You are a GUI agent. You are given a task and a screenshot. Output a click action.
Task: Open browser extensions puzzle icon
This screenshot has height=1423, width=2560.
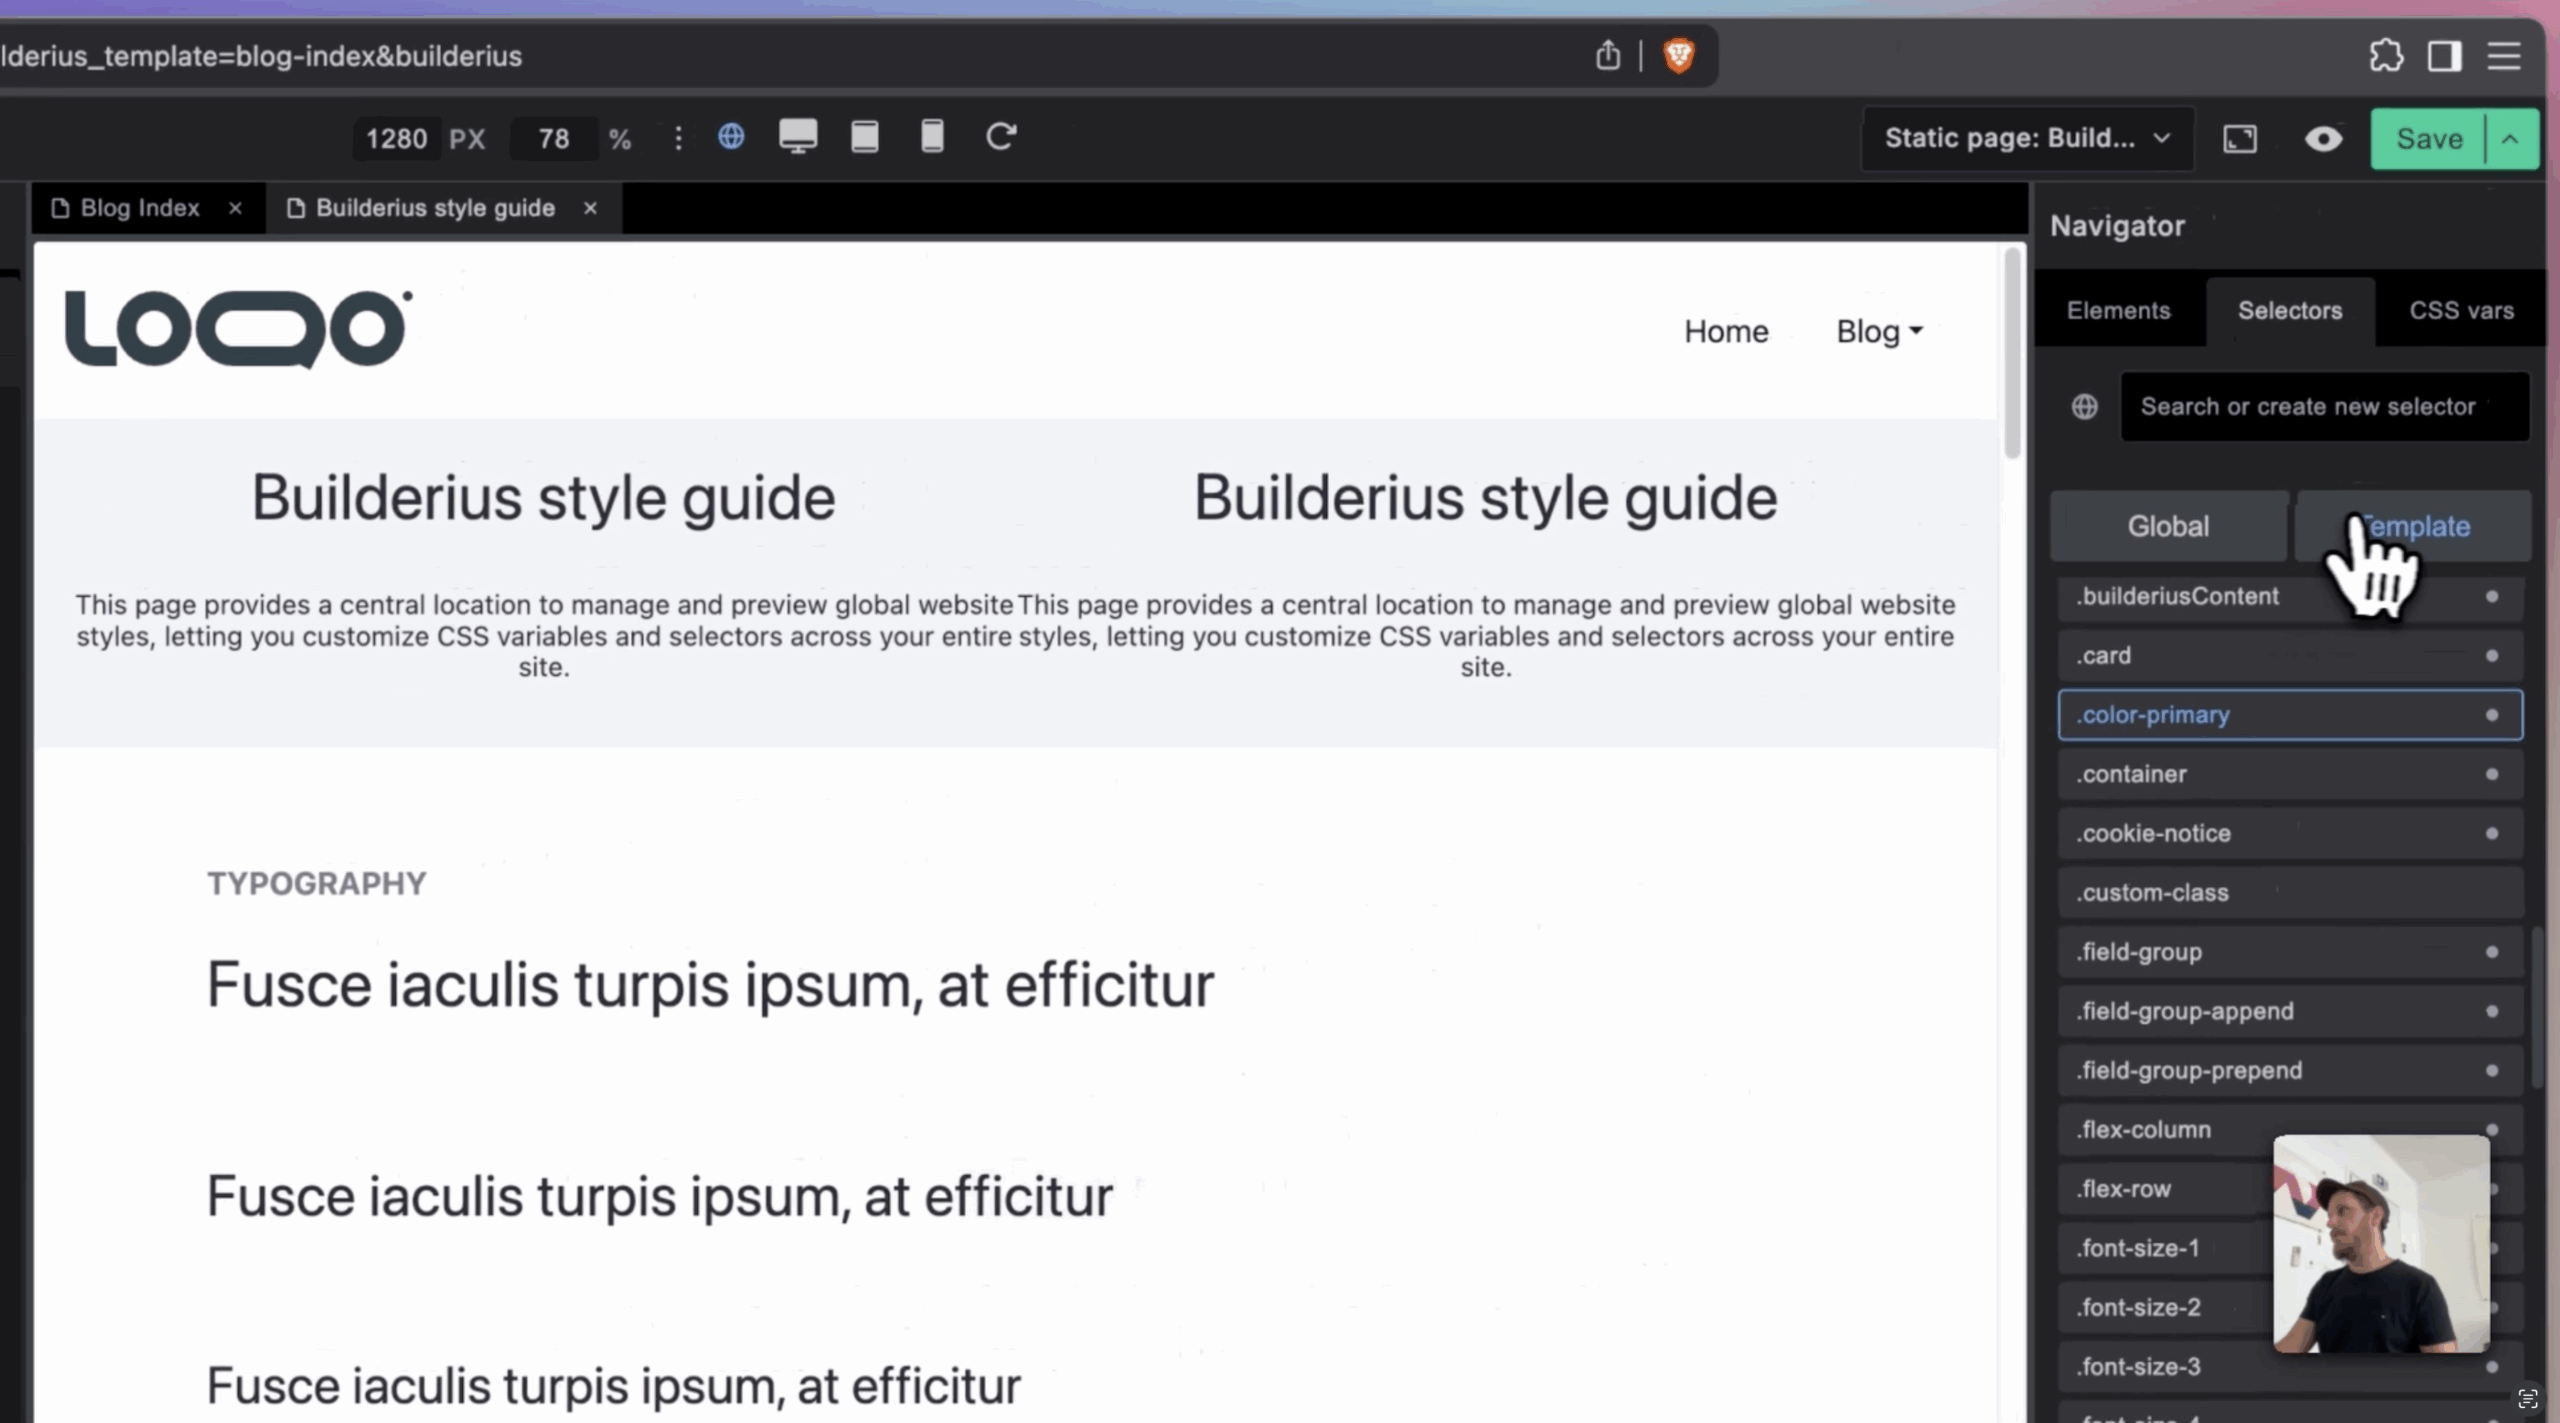2386,55
